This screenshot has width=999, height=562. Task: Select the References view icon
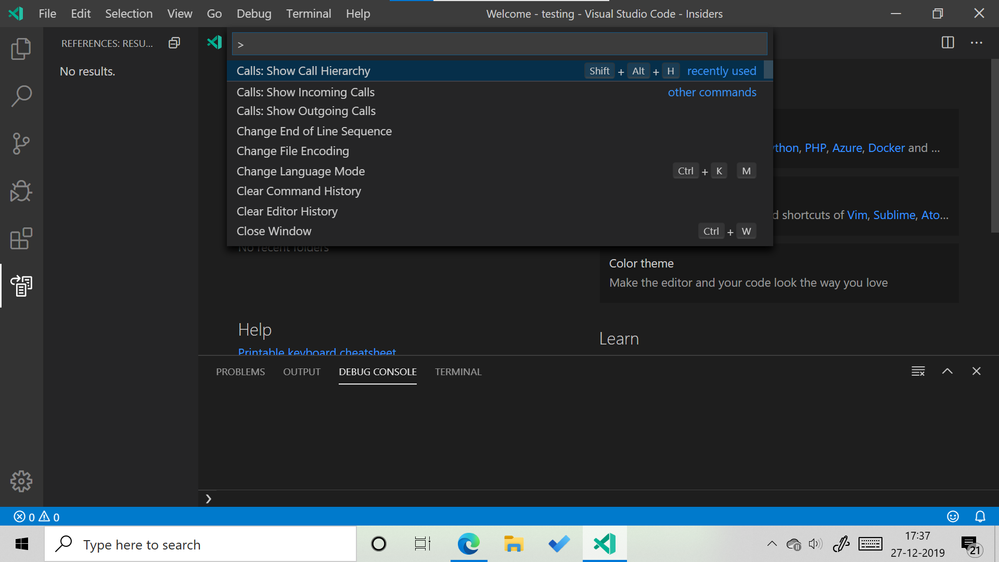coord(21,286)
